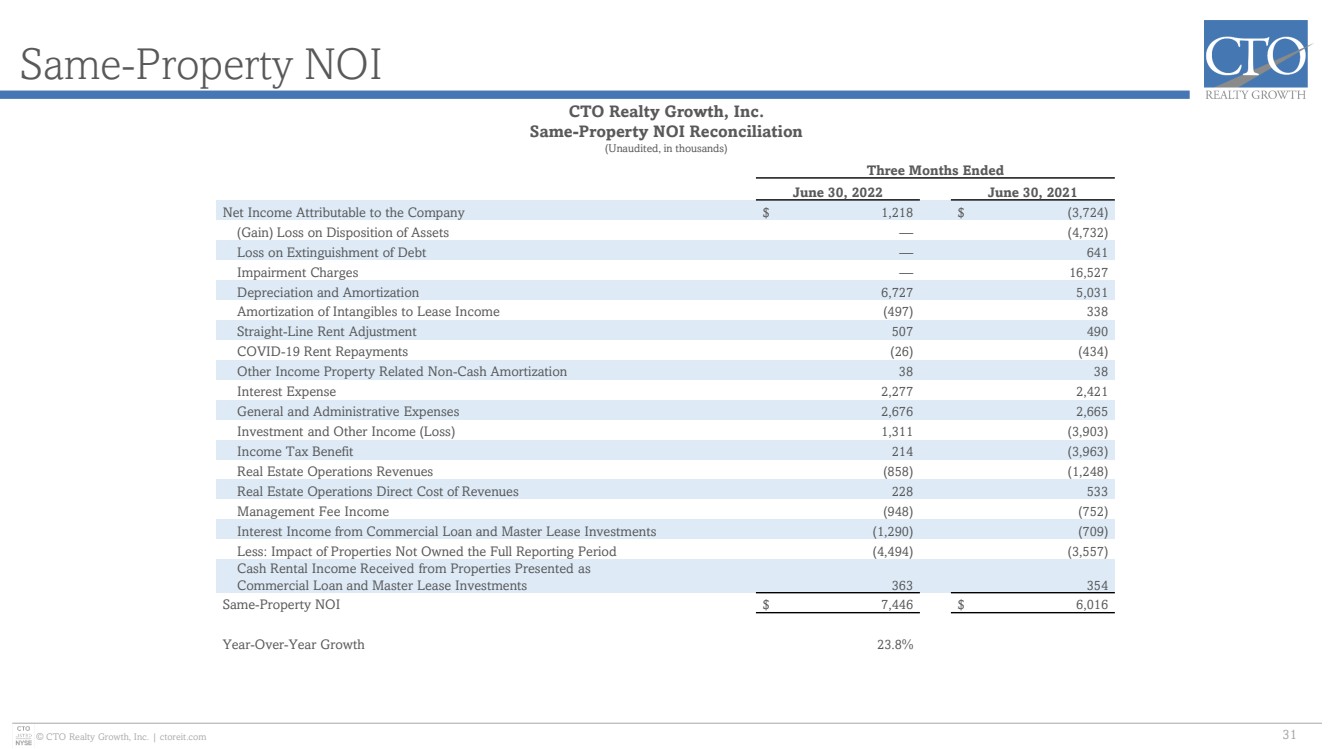Select 'Straight-Line Rent Adjustment' label
The image size is (1333, 749).
(x=327, y=332)
